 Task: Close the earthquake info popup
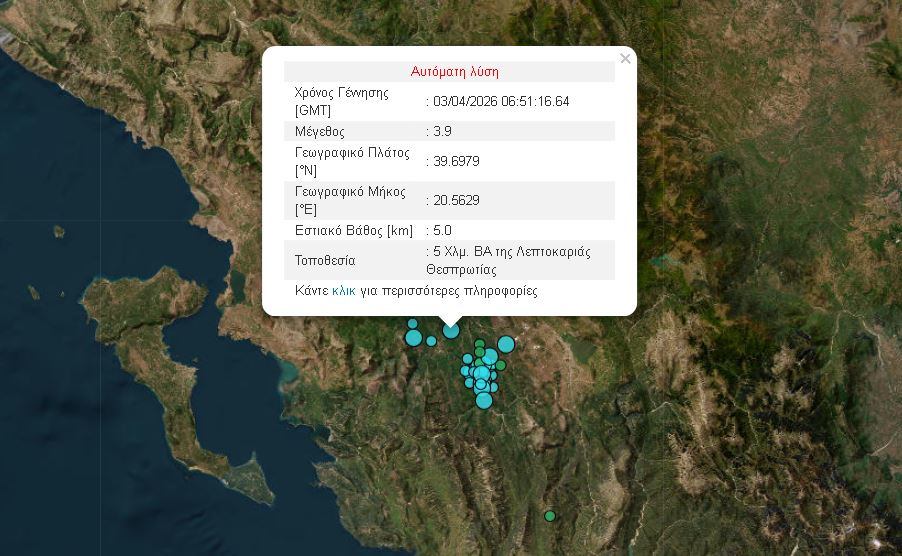[625, 59]
